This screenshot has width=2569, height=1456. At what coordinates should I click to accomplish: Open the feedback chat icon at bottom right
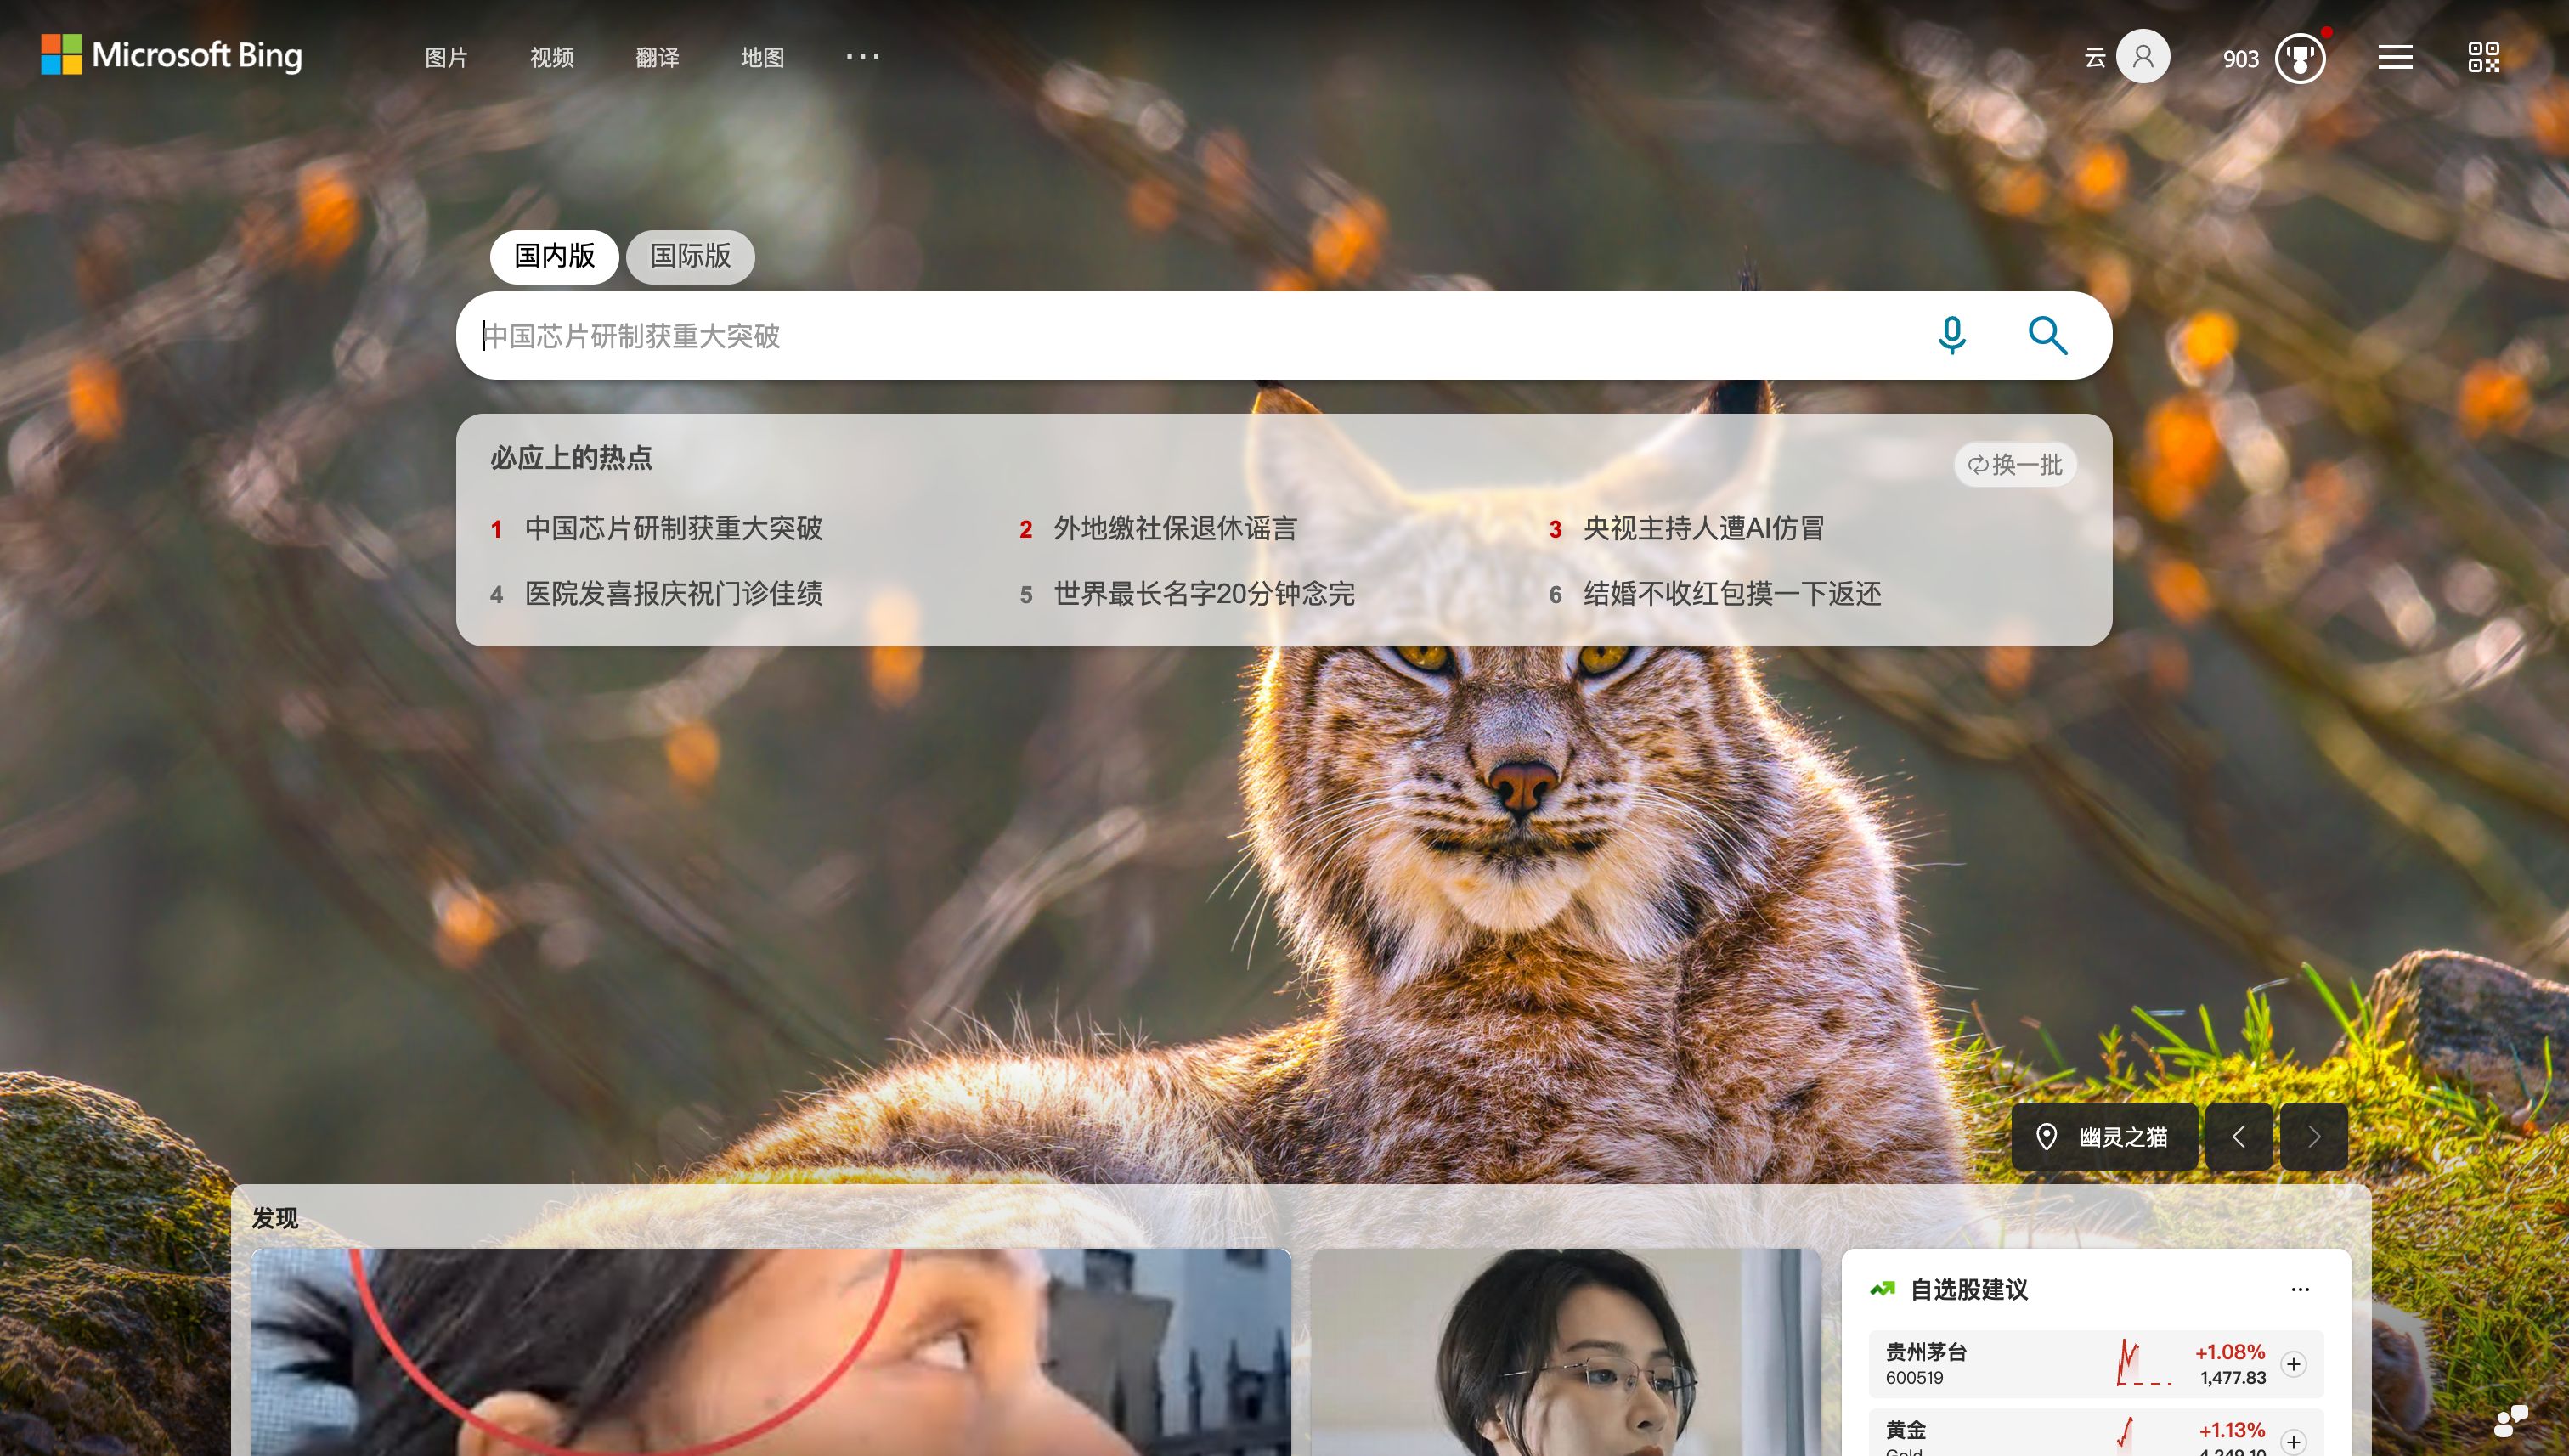pyautogui.click(x=2511, y=1420)
